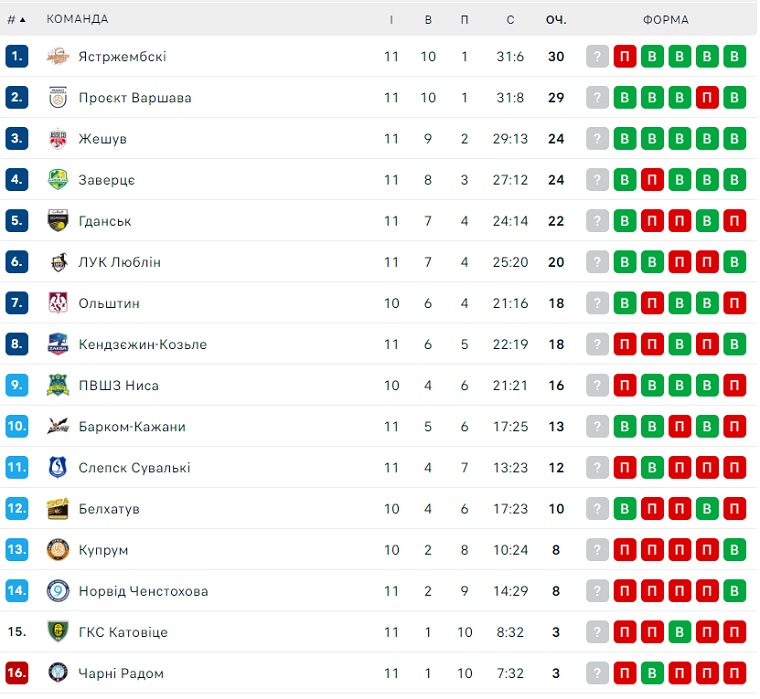Image resolution: width=760 pixels, height=699 pixels.
Task: Click the Ястржембскі team logo
Action: [x=58, y=57]
